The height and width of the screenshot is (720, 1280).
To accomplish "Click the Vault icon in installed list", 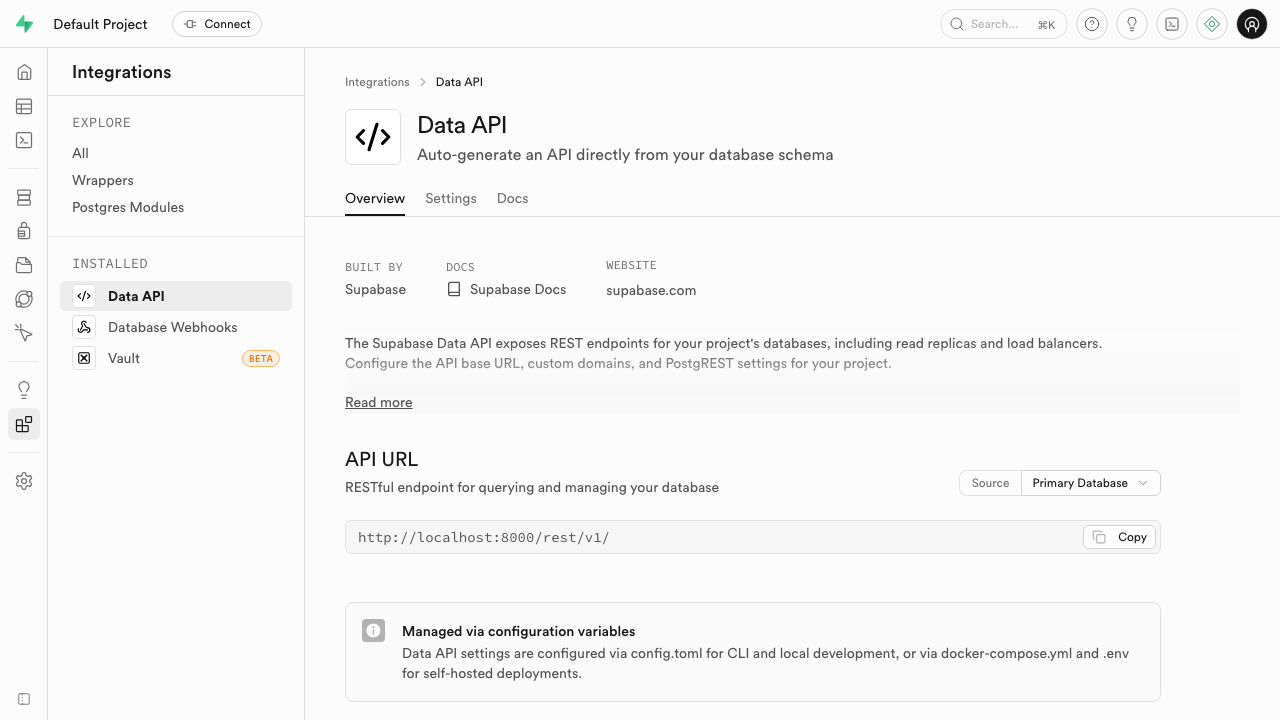I will pos(84,358).
